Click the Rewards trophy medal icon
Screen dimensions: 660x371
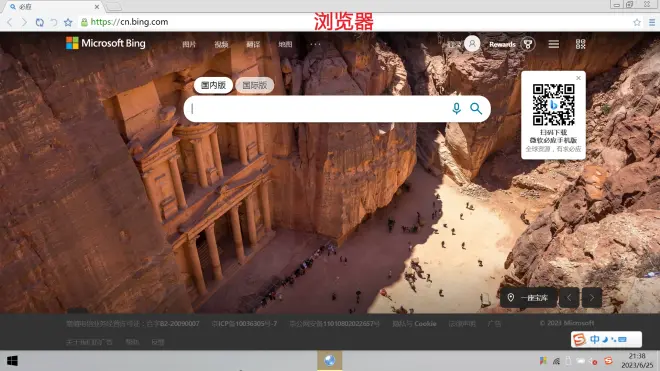click(528, 44)
